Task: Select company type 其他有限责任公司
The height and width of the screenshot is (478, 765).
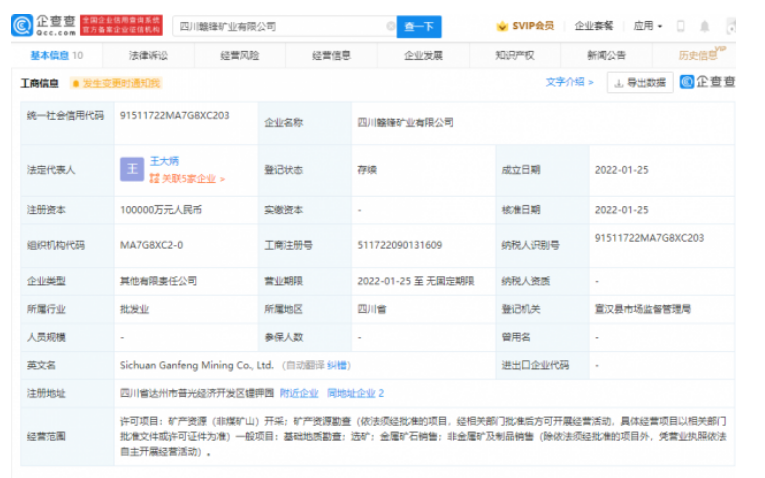Action: (x=159, y=281)
